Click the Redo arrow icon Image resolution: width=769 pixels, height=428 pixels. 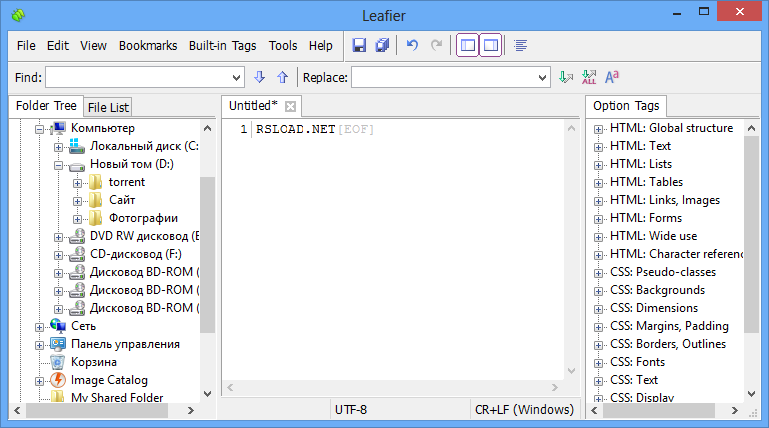coord(436,46)
